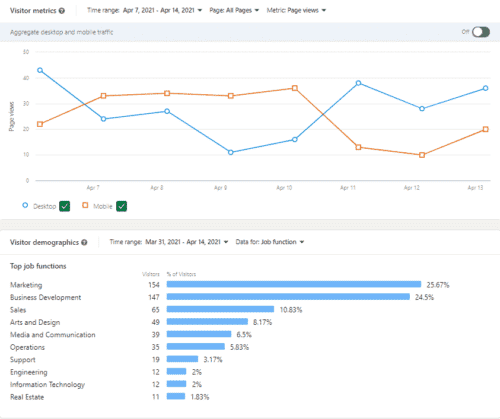
Task: Open the Apr 7 - Apr 14 time range dropdown
Action: tap(145, 10)
